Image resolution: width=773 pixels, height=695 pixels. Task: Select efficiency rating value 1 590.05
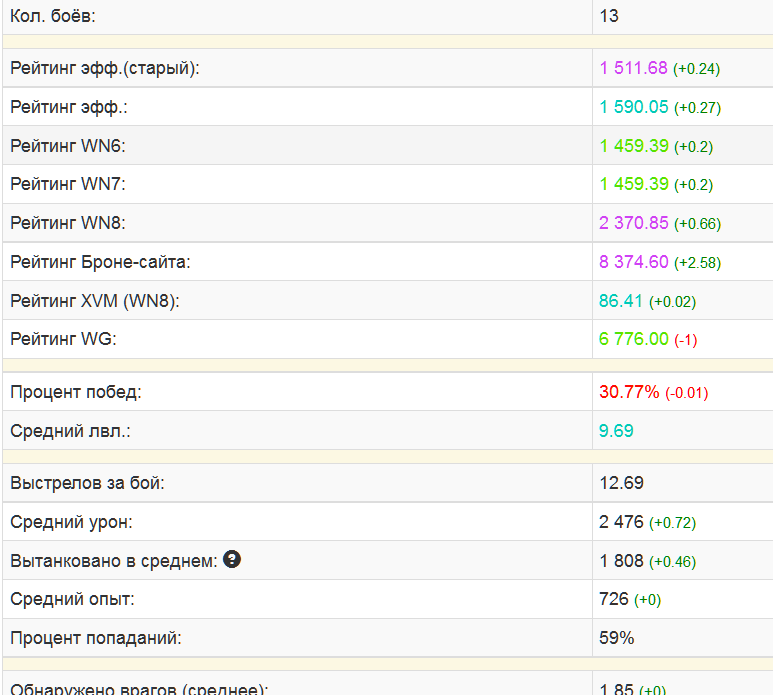pyautogui.click(x=634, y=107)
